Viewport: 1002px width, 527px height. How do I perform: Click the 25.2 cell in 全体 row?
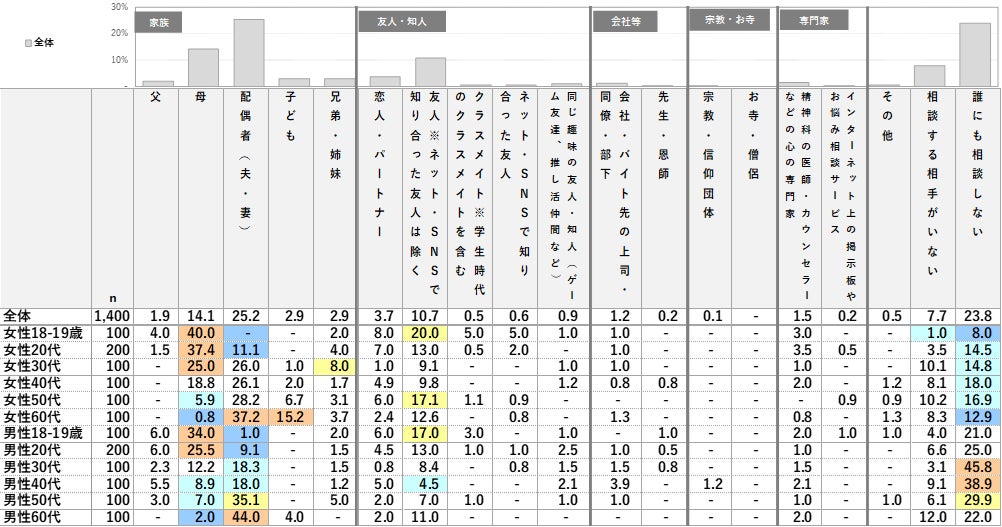(x=246, y=316)
